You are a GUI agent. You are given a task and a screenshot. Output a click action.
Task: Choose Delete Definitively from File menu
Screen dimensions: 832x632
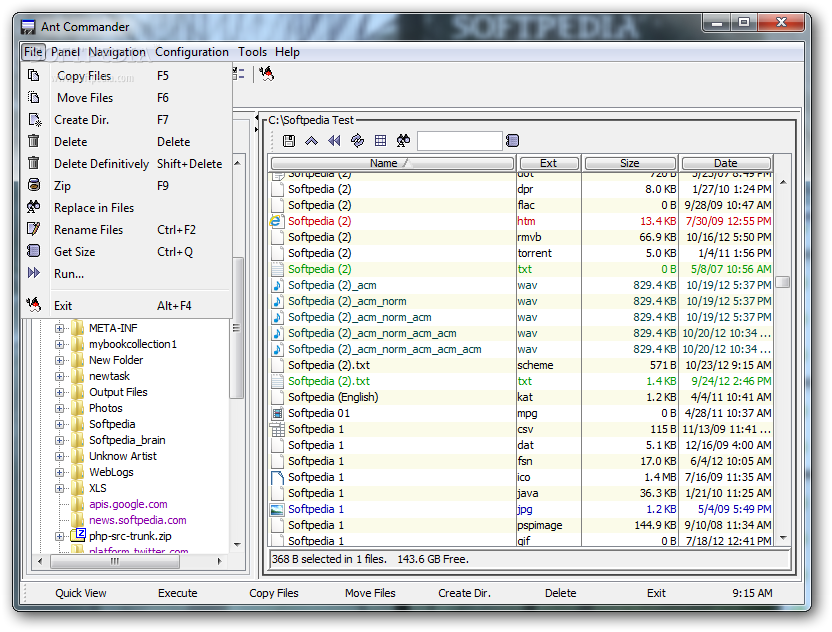pos(126,163)
